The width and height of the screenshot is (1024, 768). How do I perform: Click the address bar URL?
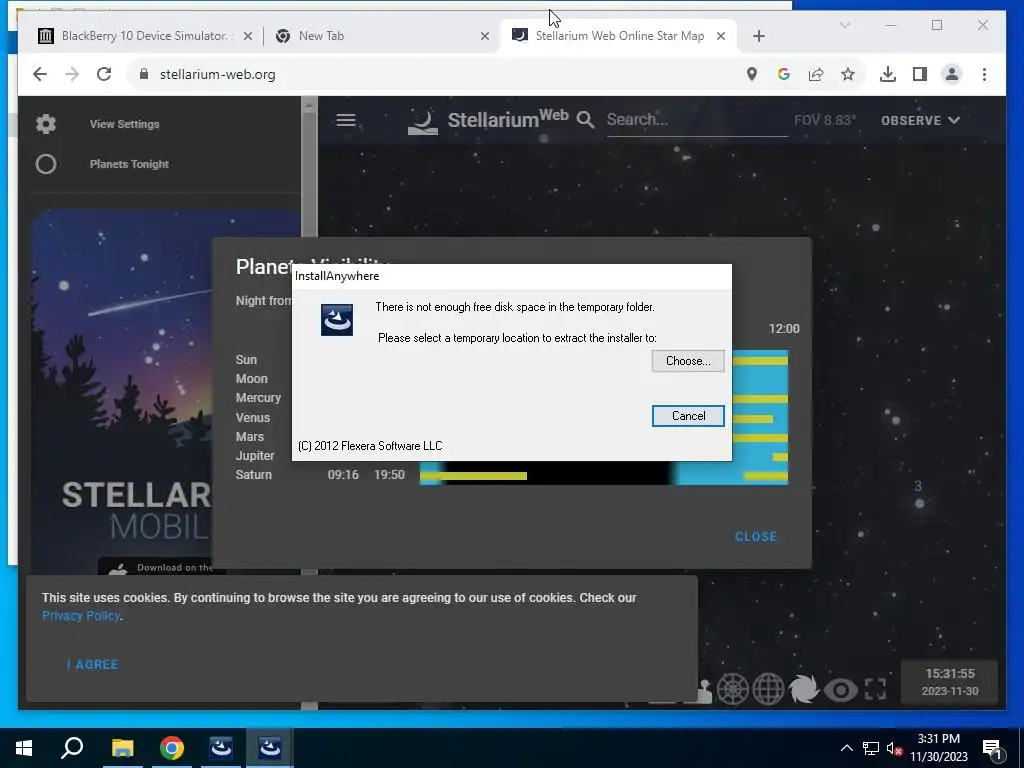pyautogui.click(x=217, y=74)
